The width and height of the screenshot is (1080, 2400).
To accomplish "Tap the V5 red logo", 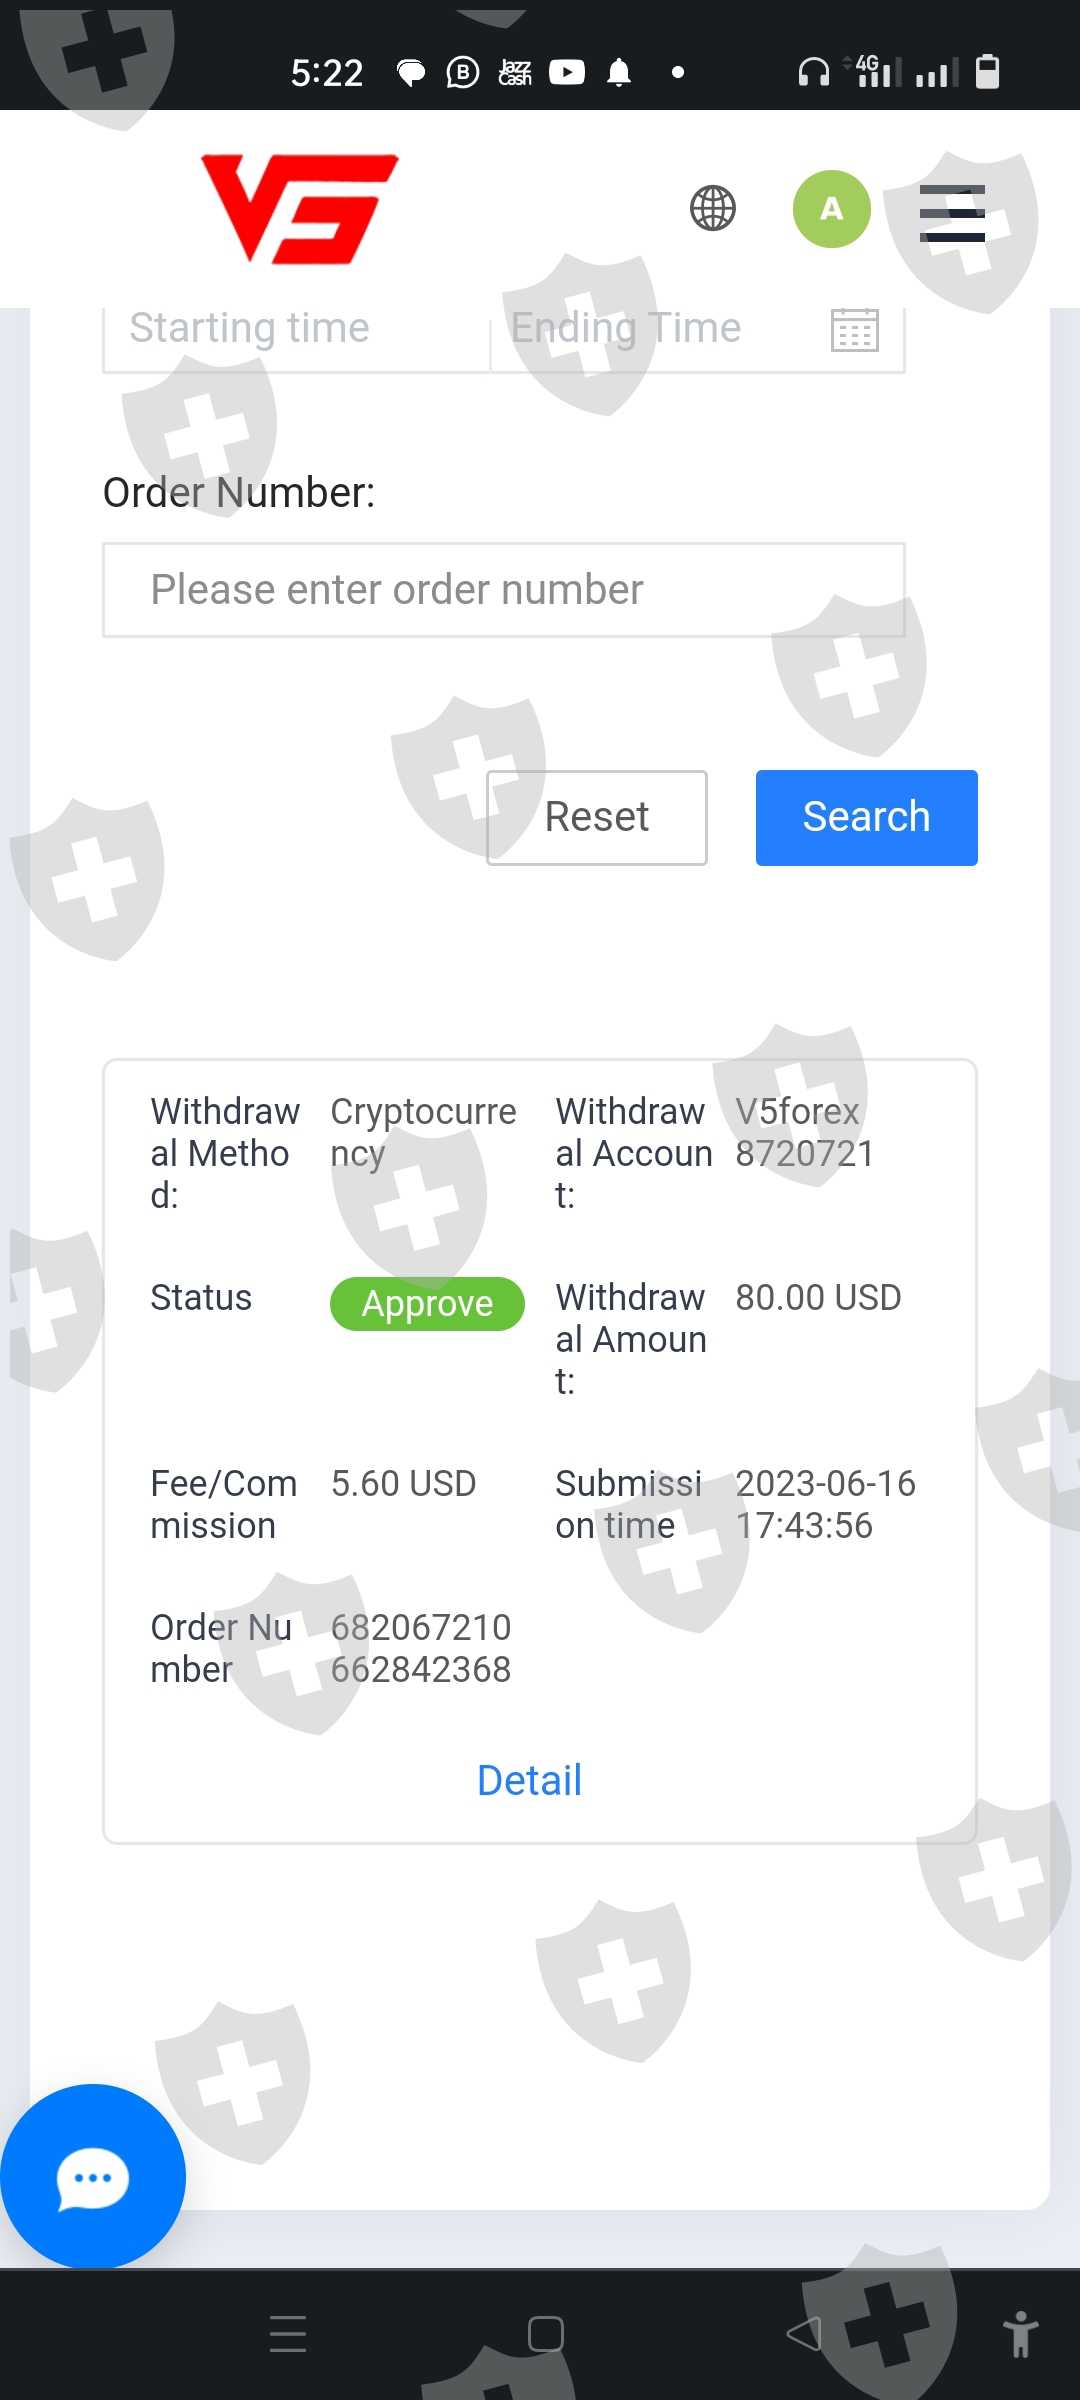I will (299, 209).
